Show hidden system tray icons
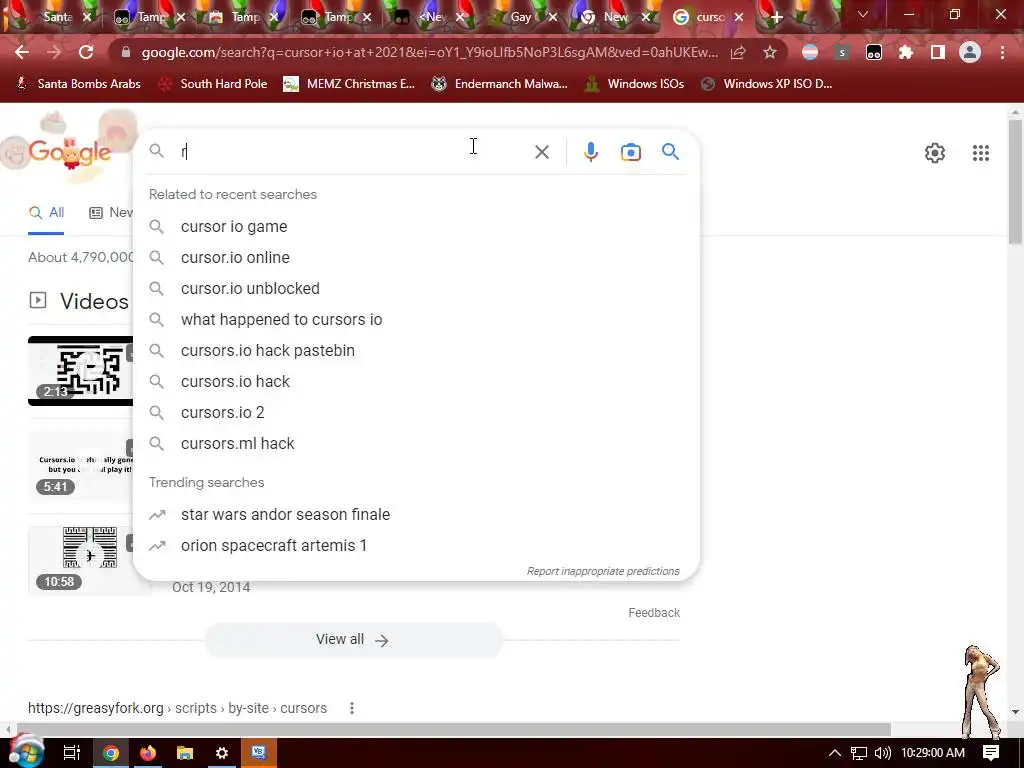This screenshot has height=768, width=1024. point(835,753)
